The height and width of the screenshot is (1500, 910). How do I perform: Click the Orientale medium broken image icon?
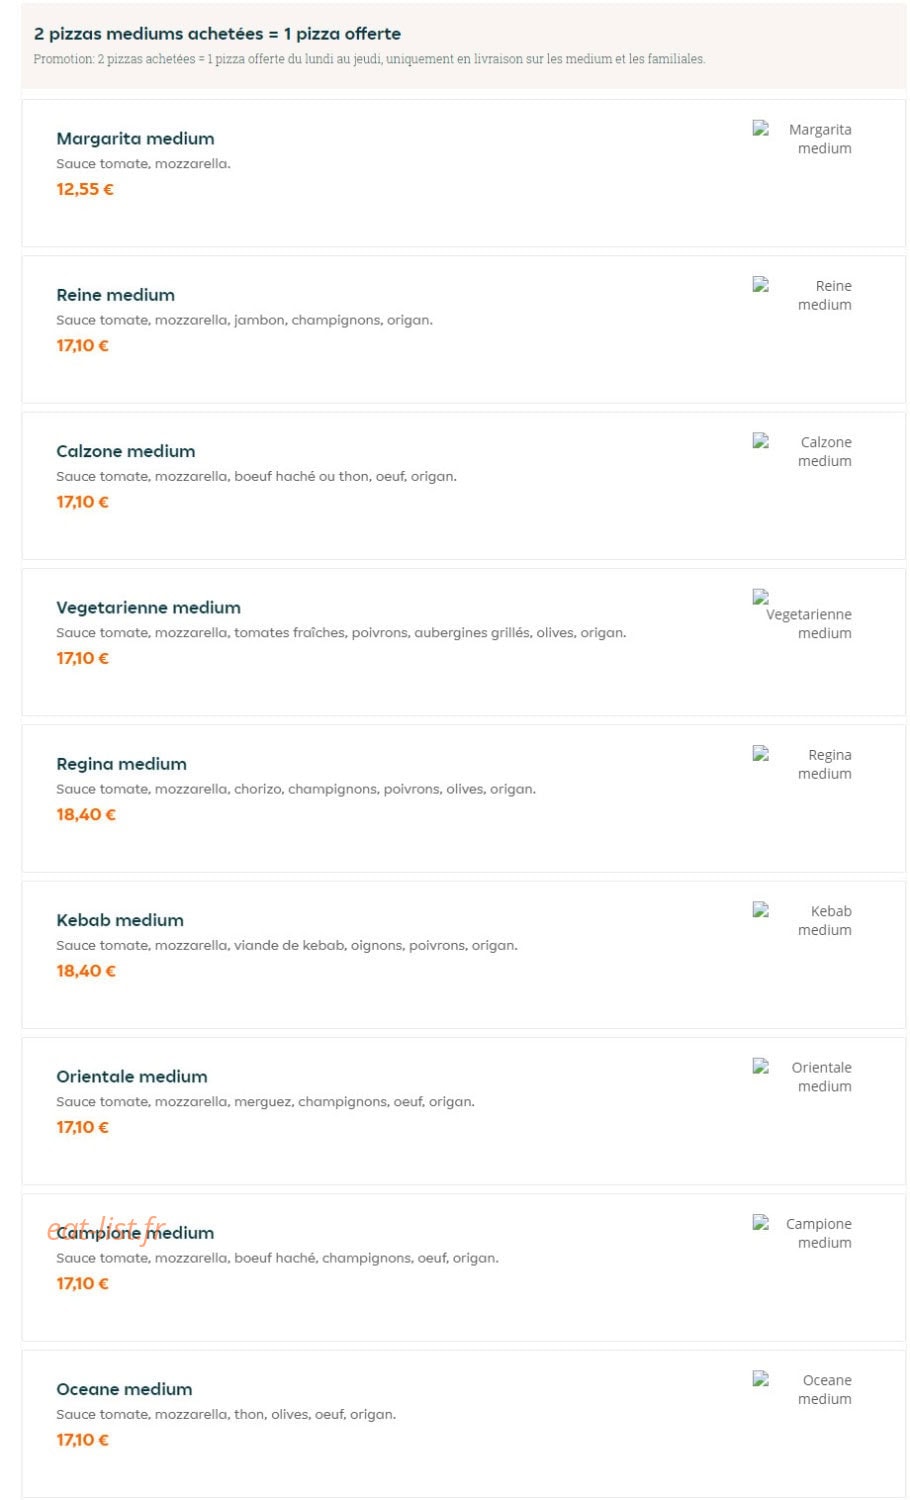click(761, 1066)
